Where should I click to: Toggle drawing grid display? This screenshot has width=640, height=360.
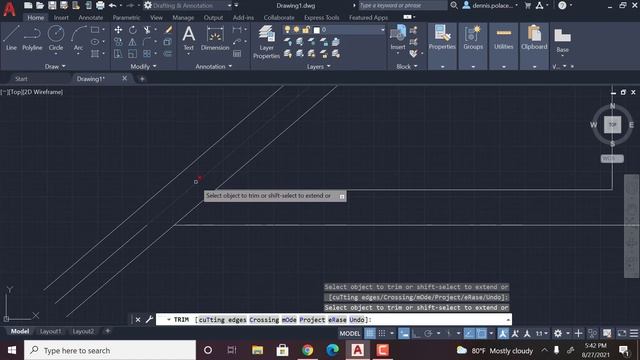(x=370, y=333)
